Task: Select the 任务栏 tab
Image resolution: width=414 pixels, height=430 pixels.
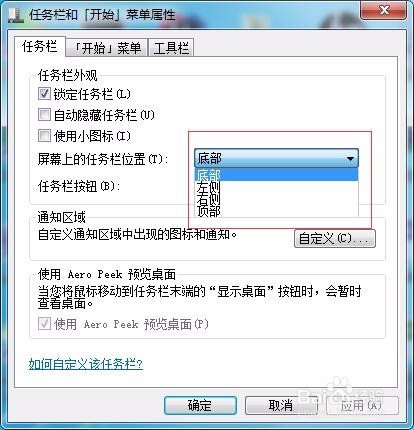Action: coord(40,46)
